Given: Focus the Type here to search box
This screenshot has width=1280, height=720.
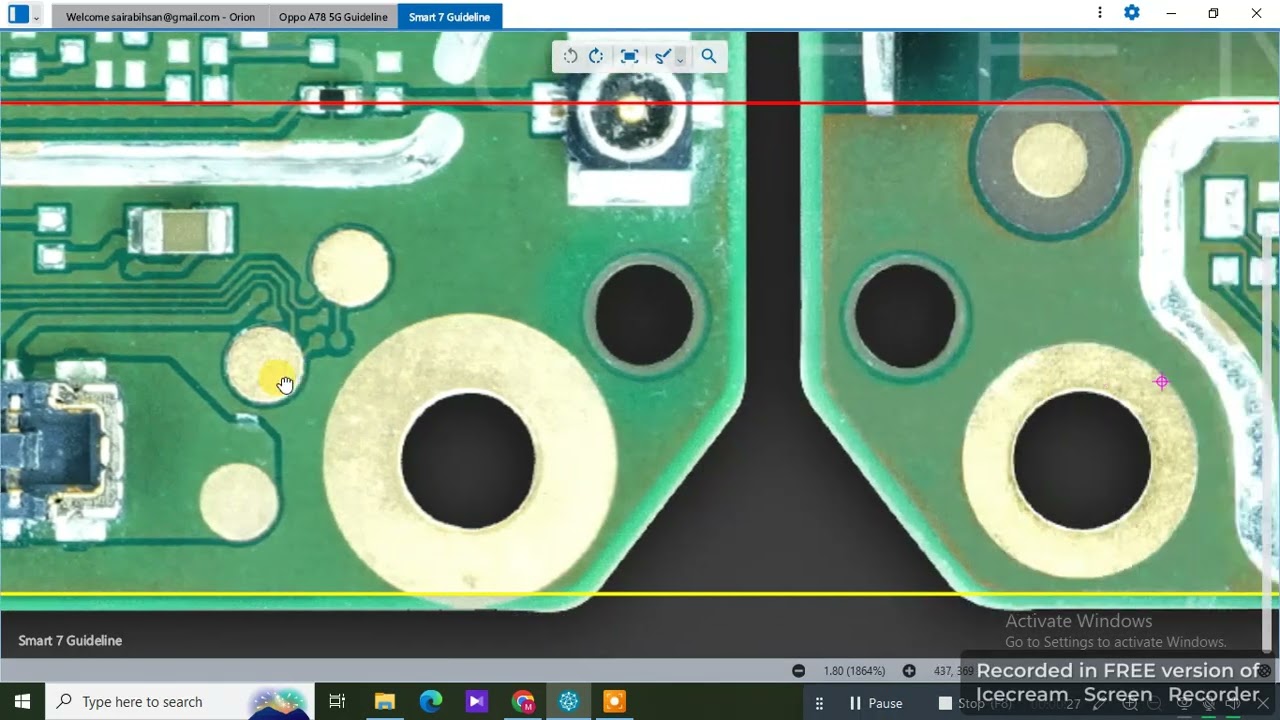Looking at the screenshot, I should pos(180,702).
